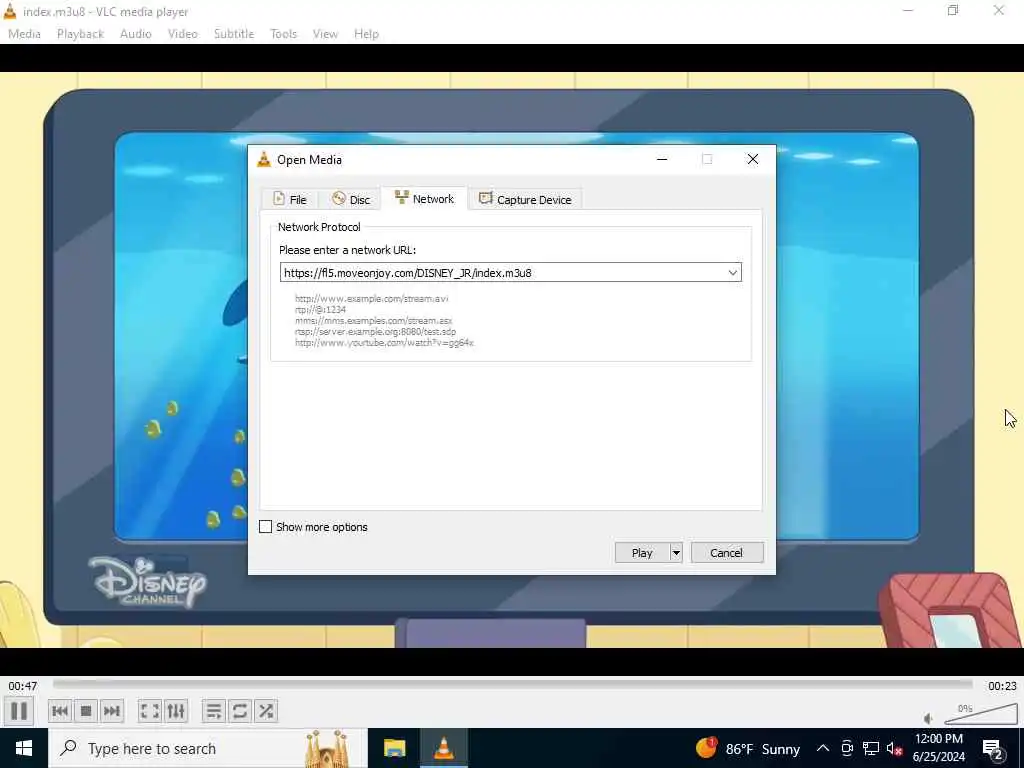Close the Open Media dialog

(x=753, y=159)
